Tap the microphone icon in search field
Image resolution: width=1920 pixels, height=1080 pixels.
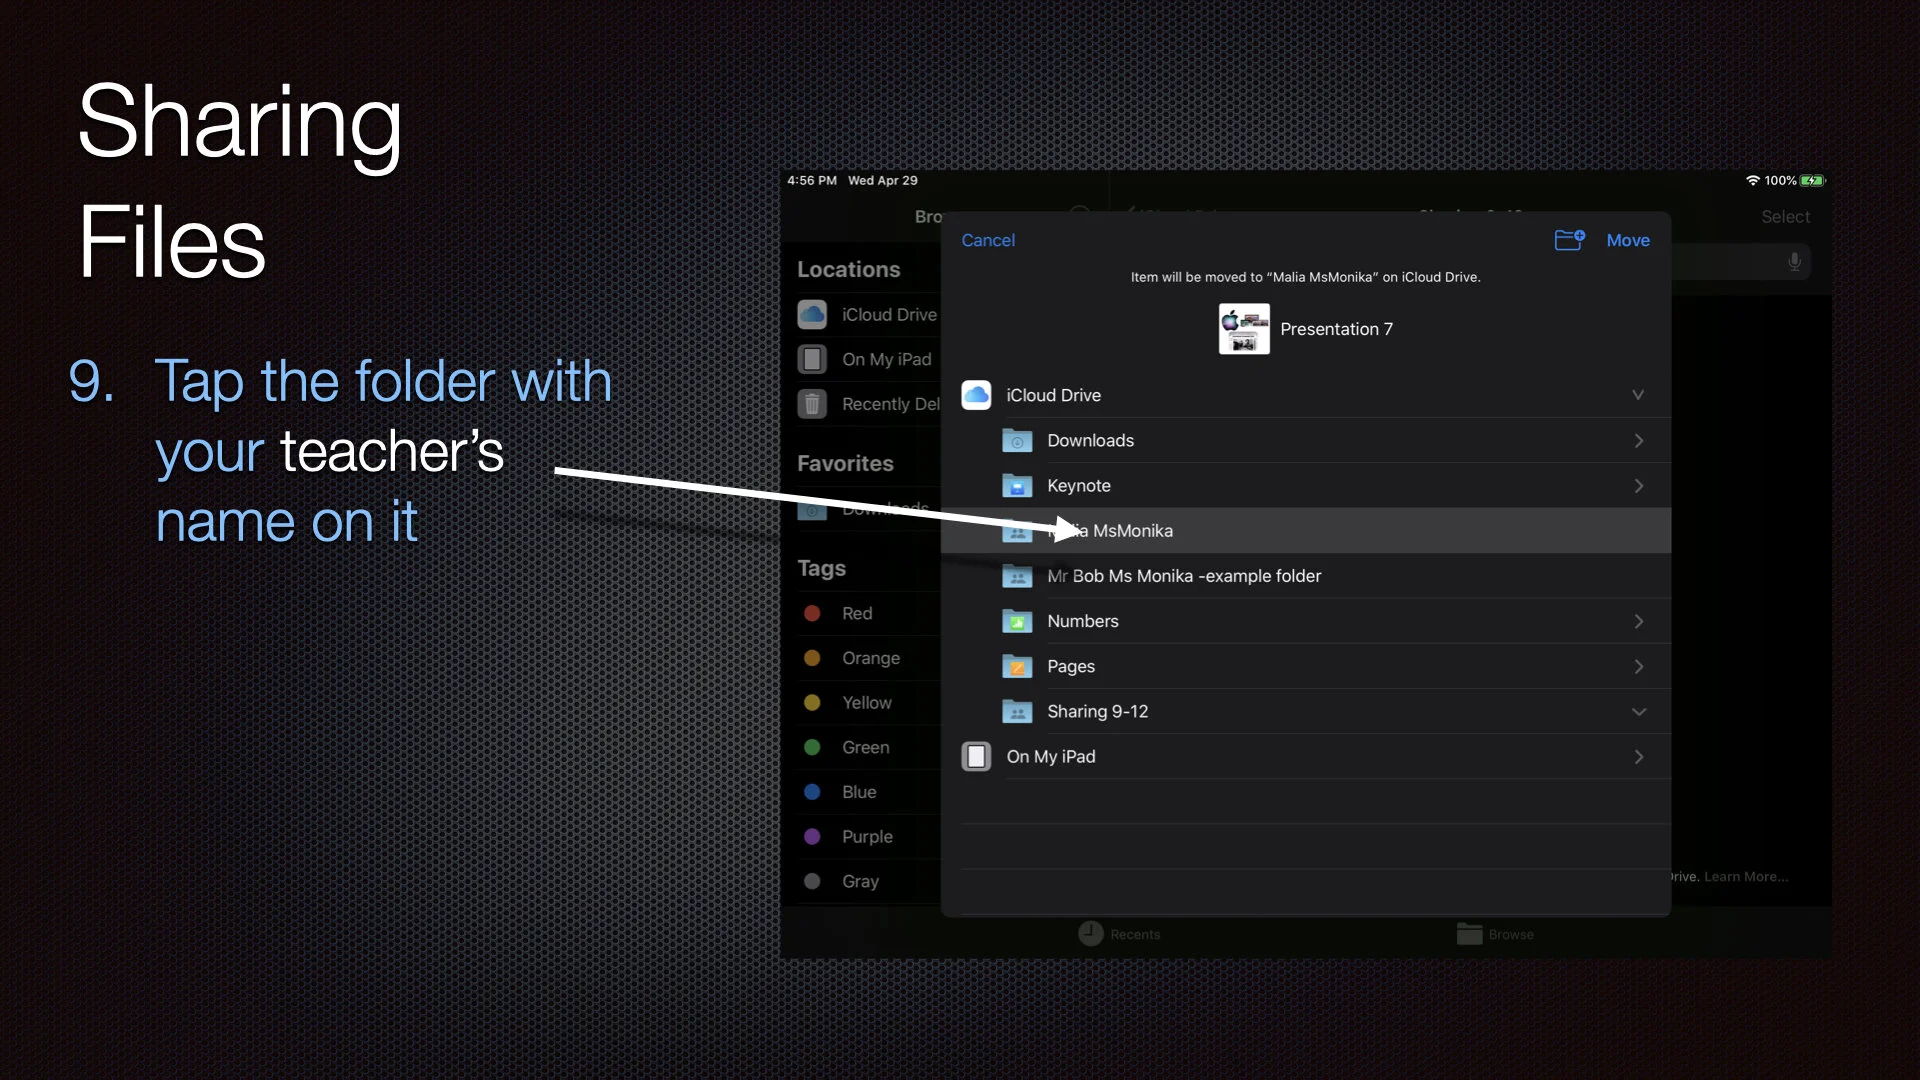(x=1795, y=262)
